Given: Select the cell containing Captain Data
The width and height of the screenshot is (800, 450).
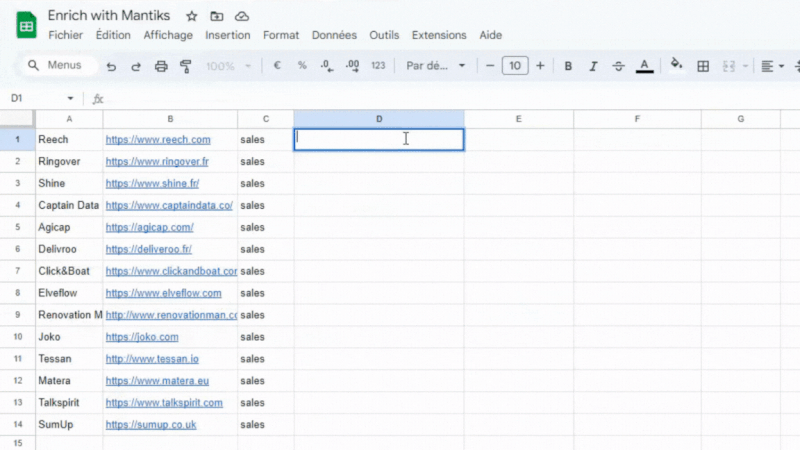Looking at the screenshot, I should point(69,205).
